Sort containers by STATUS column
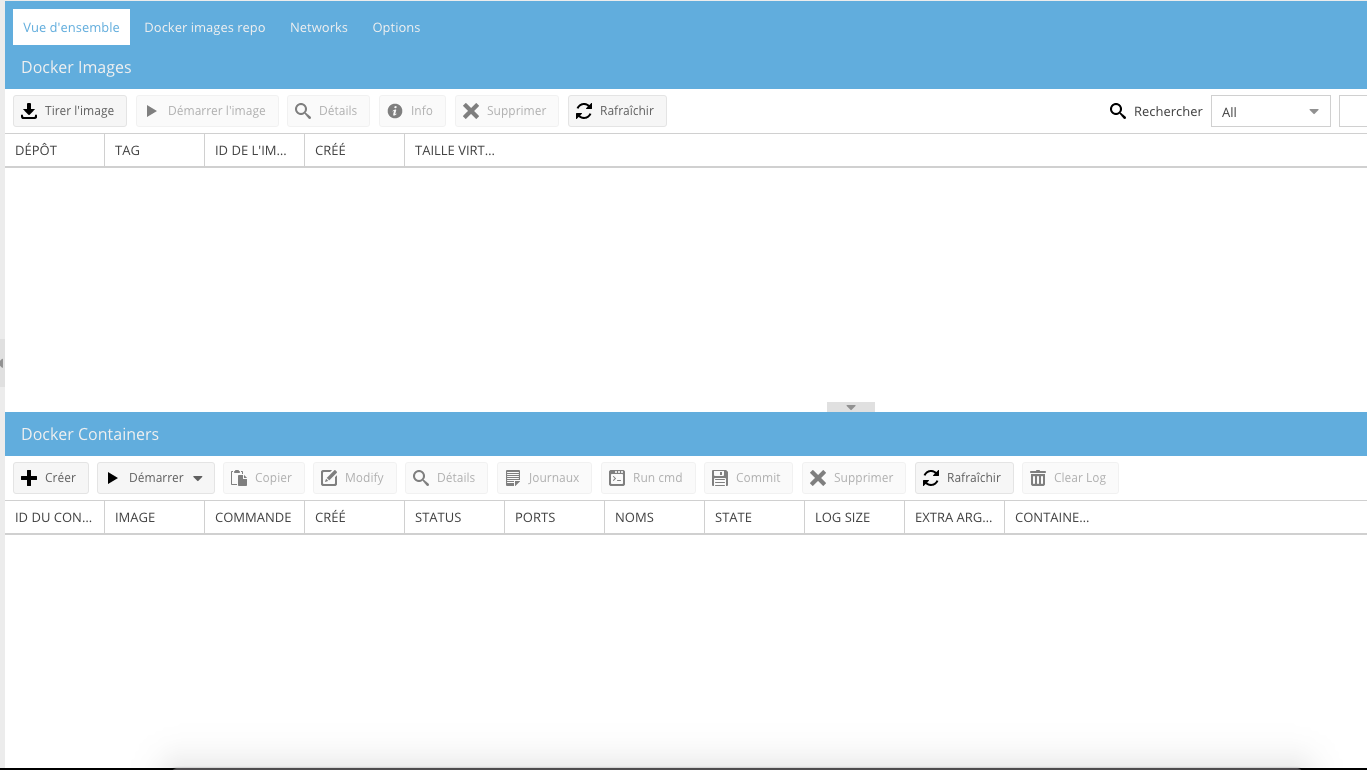Screen dimensions: 1367x770 (455, 517)
